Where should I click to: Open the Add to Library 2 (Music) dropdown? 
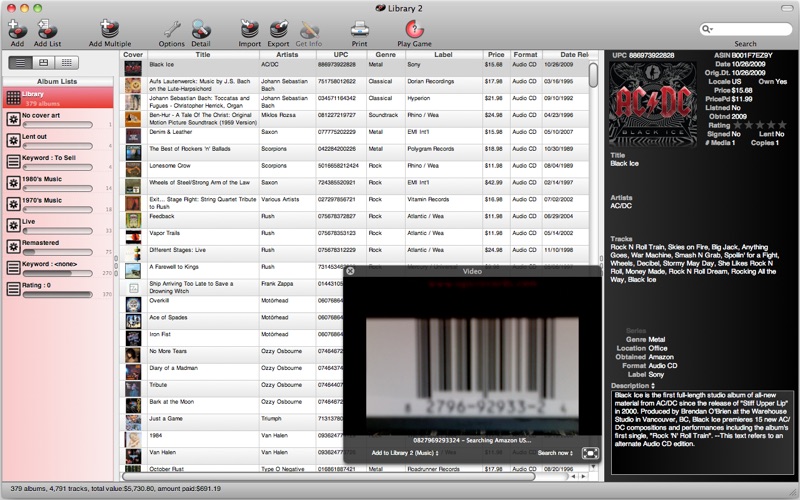point(405,453)
